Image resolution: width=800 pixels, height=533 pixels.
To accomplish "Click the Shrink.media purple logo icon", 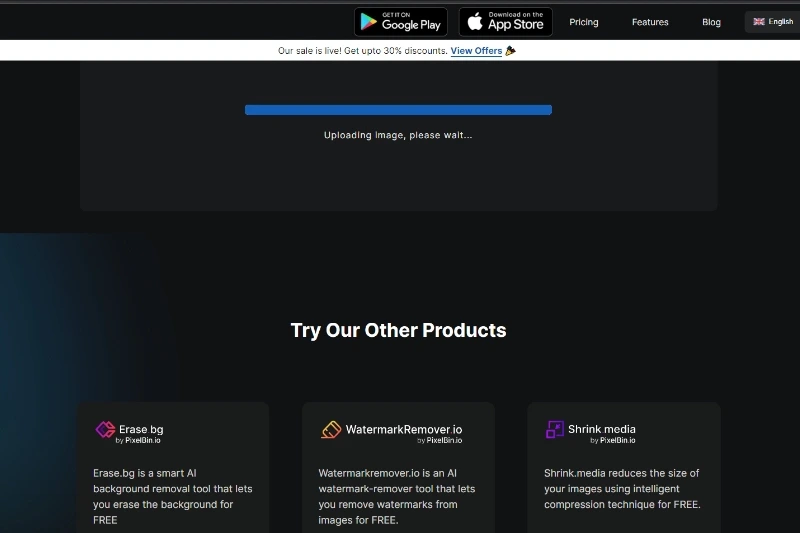I will (x=555, y=429).
